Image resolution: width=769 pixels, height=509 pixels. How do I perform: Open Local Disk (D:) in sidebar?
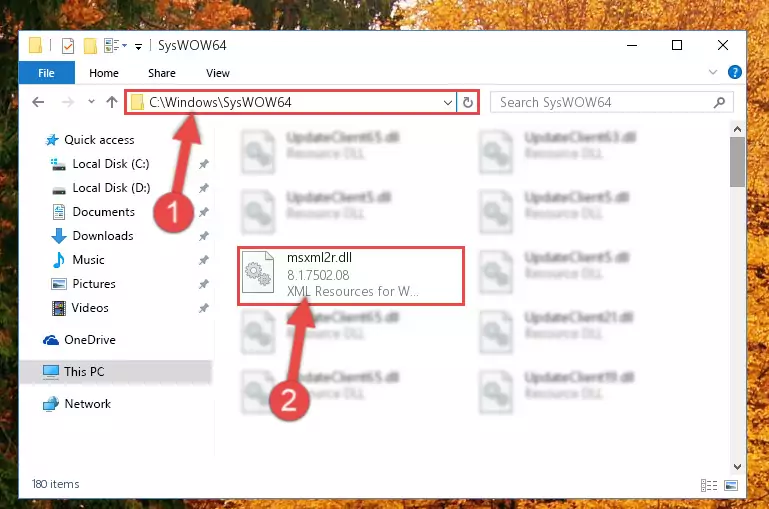click(x=111, y=188)
